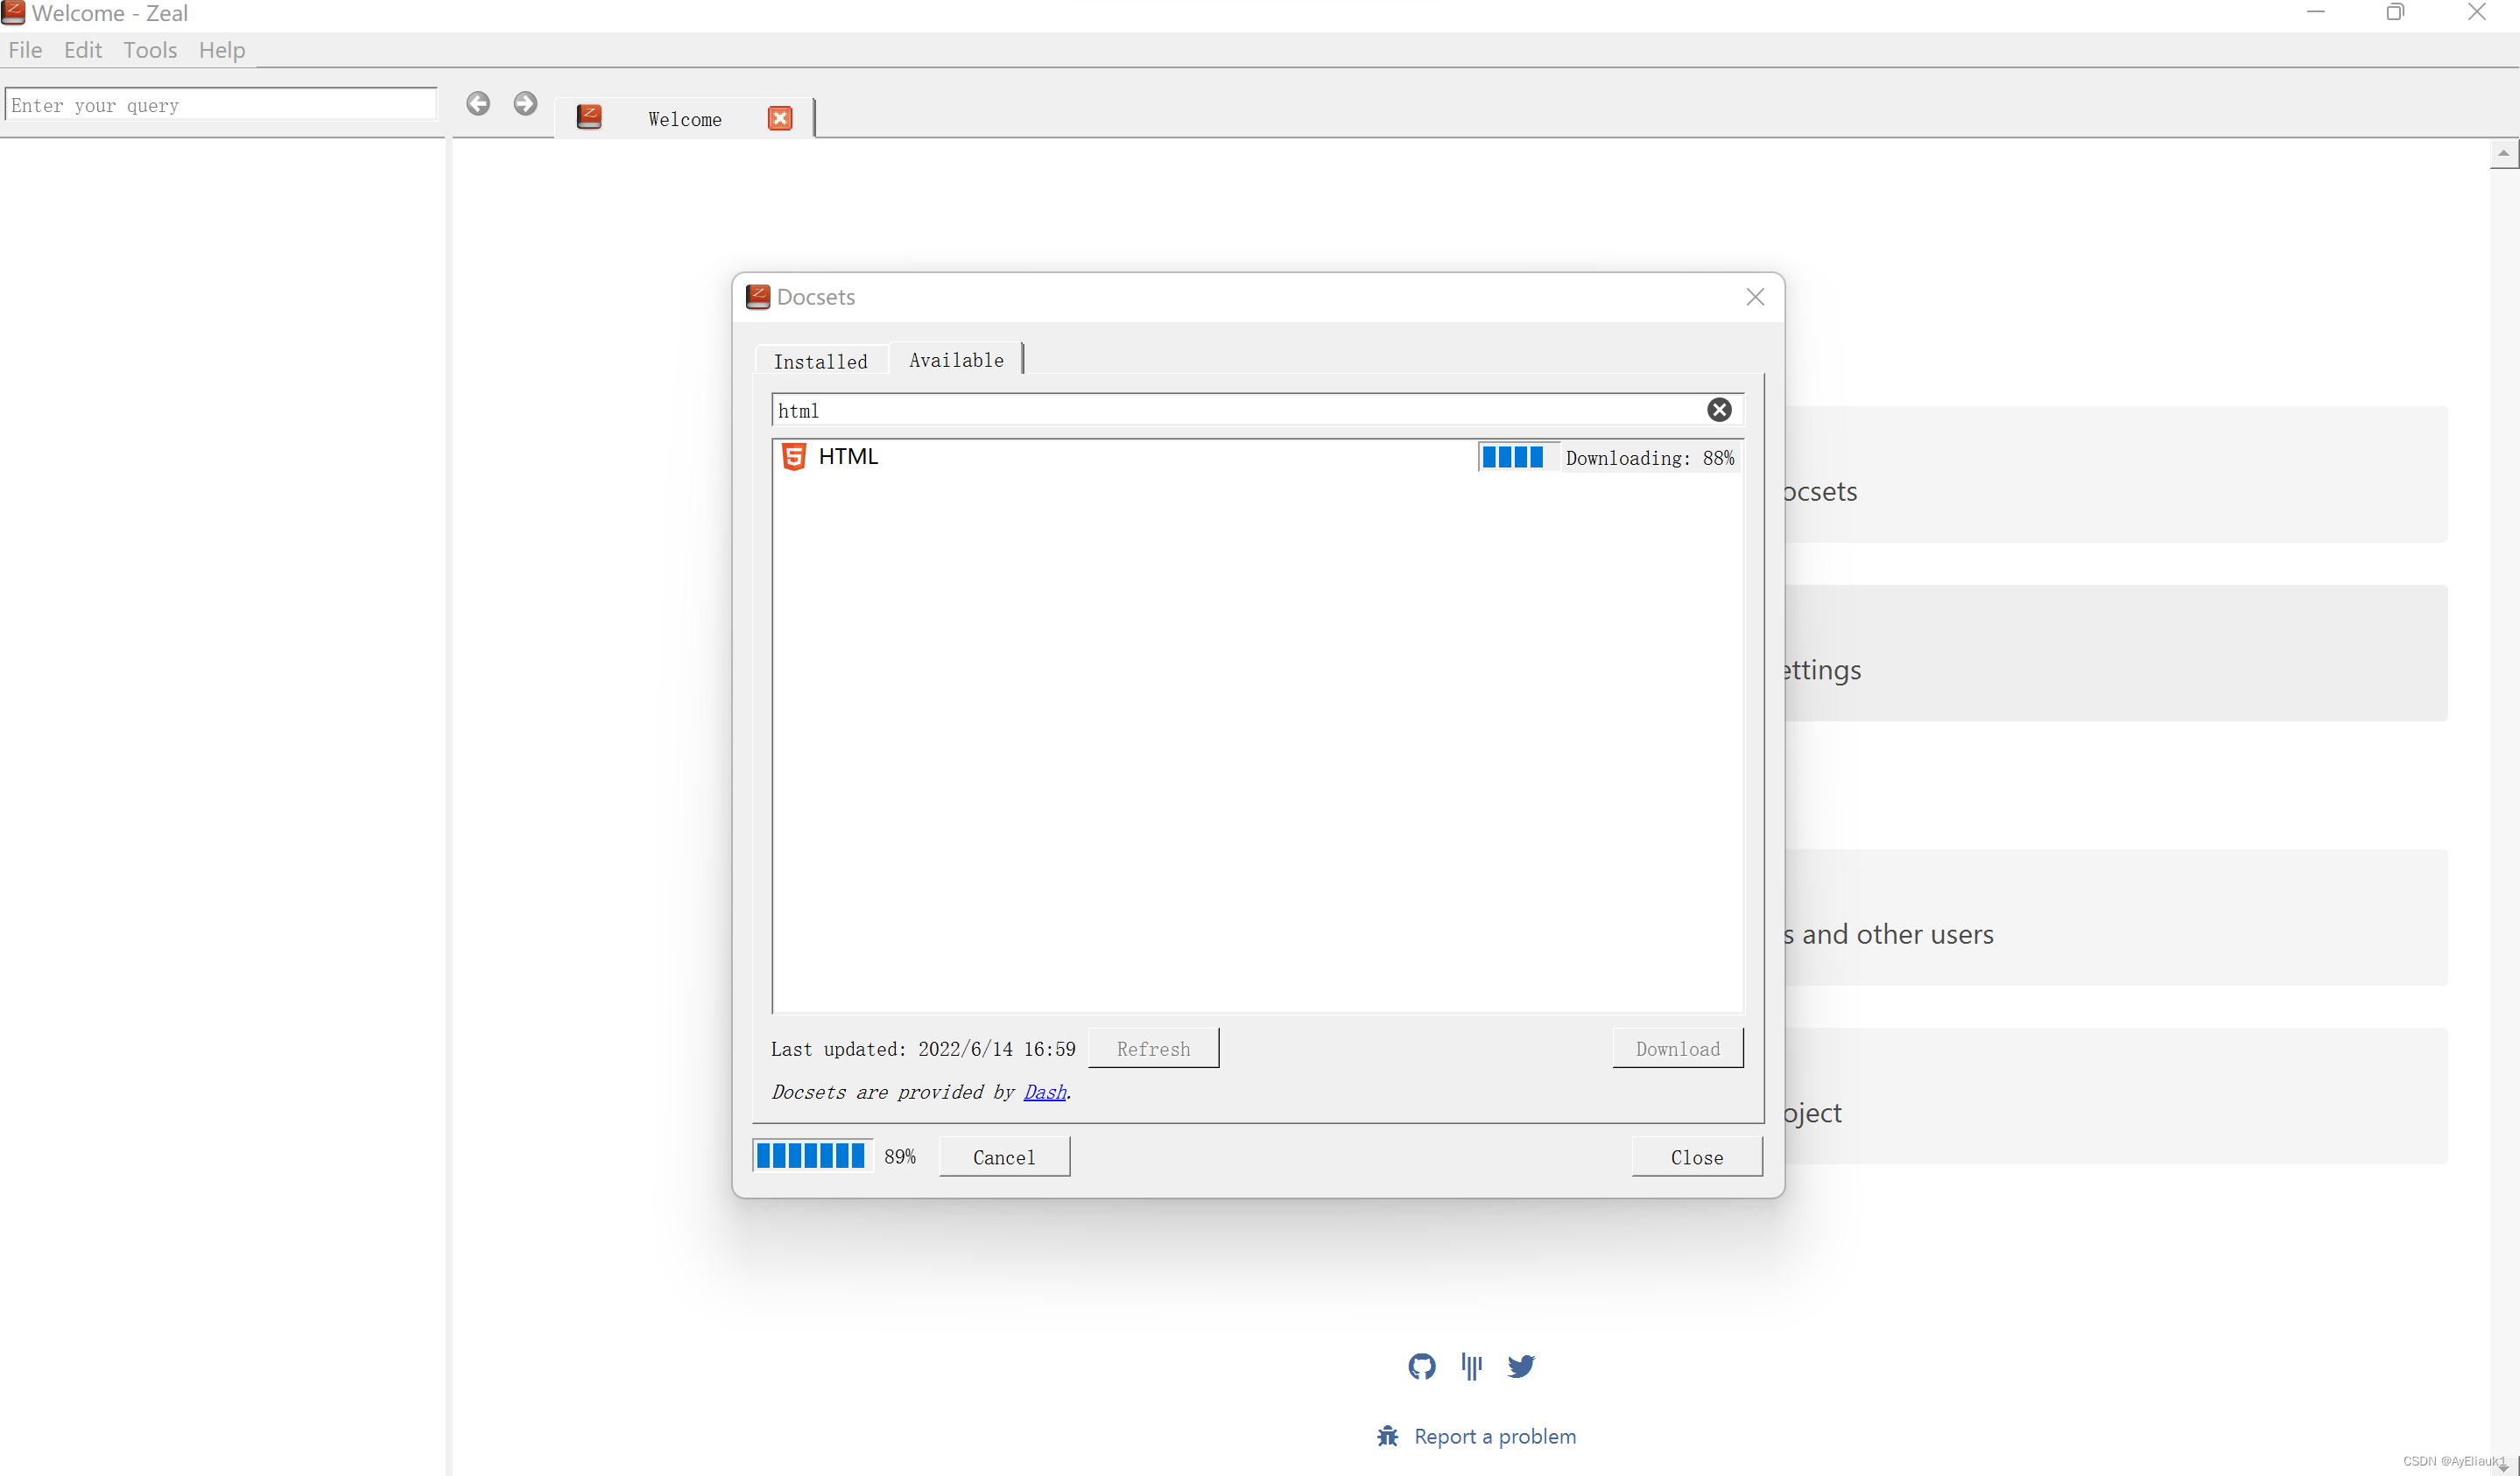Open the Twitter bird icon link
The height and width of the screenshot is (1476, 2520).
1521,1366
